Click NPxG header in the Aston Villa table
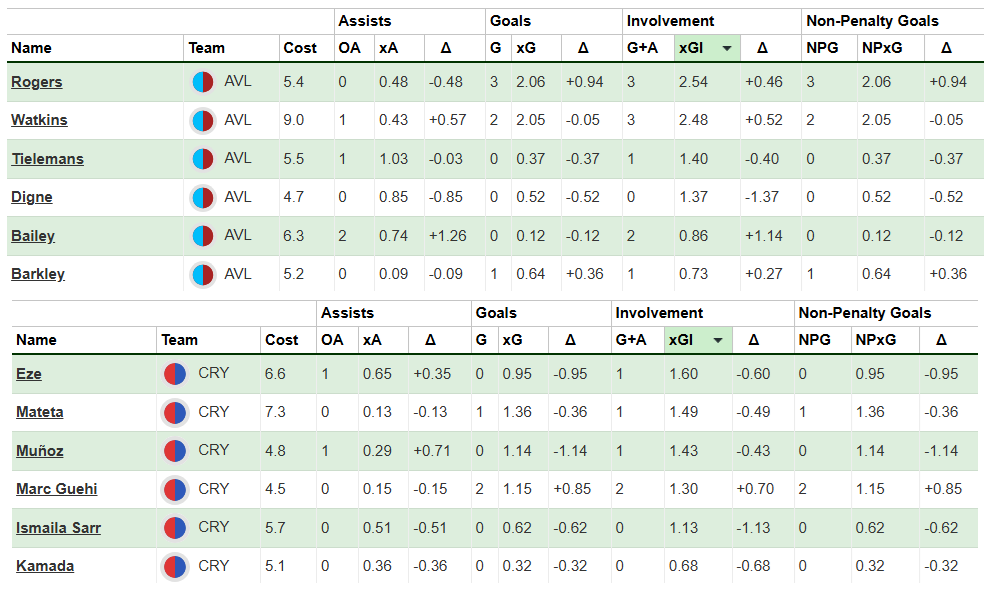986x594 pixels. (x=876, y=48)
